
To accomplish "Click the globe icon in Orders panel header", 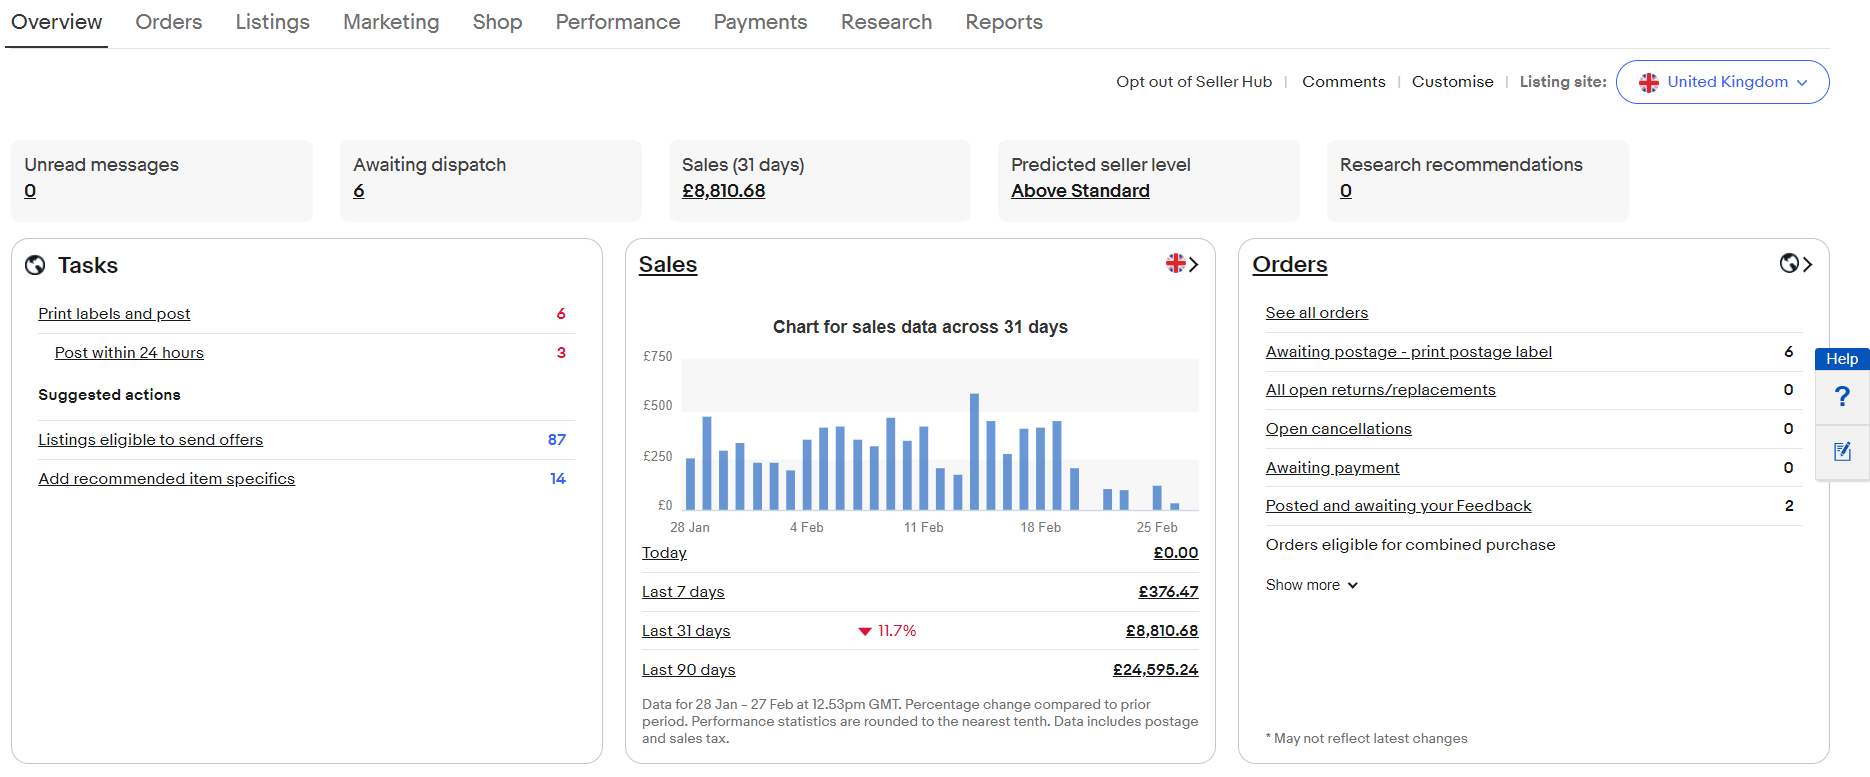I will click(x=1789, y=263).
